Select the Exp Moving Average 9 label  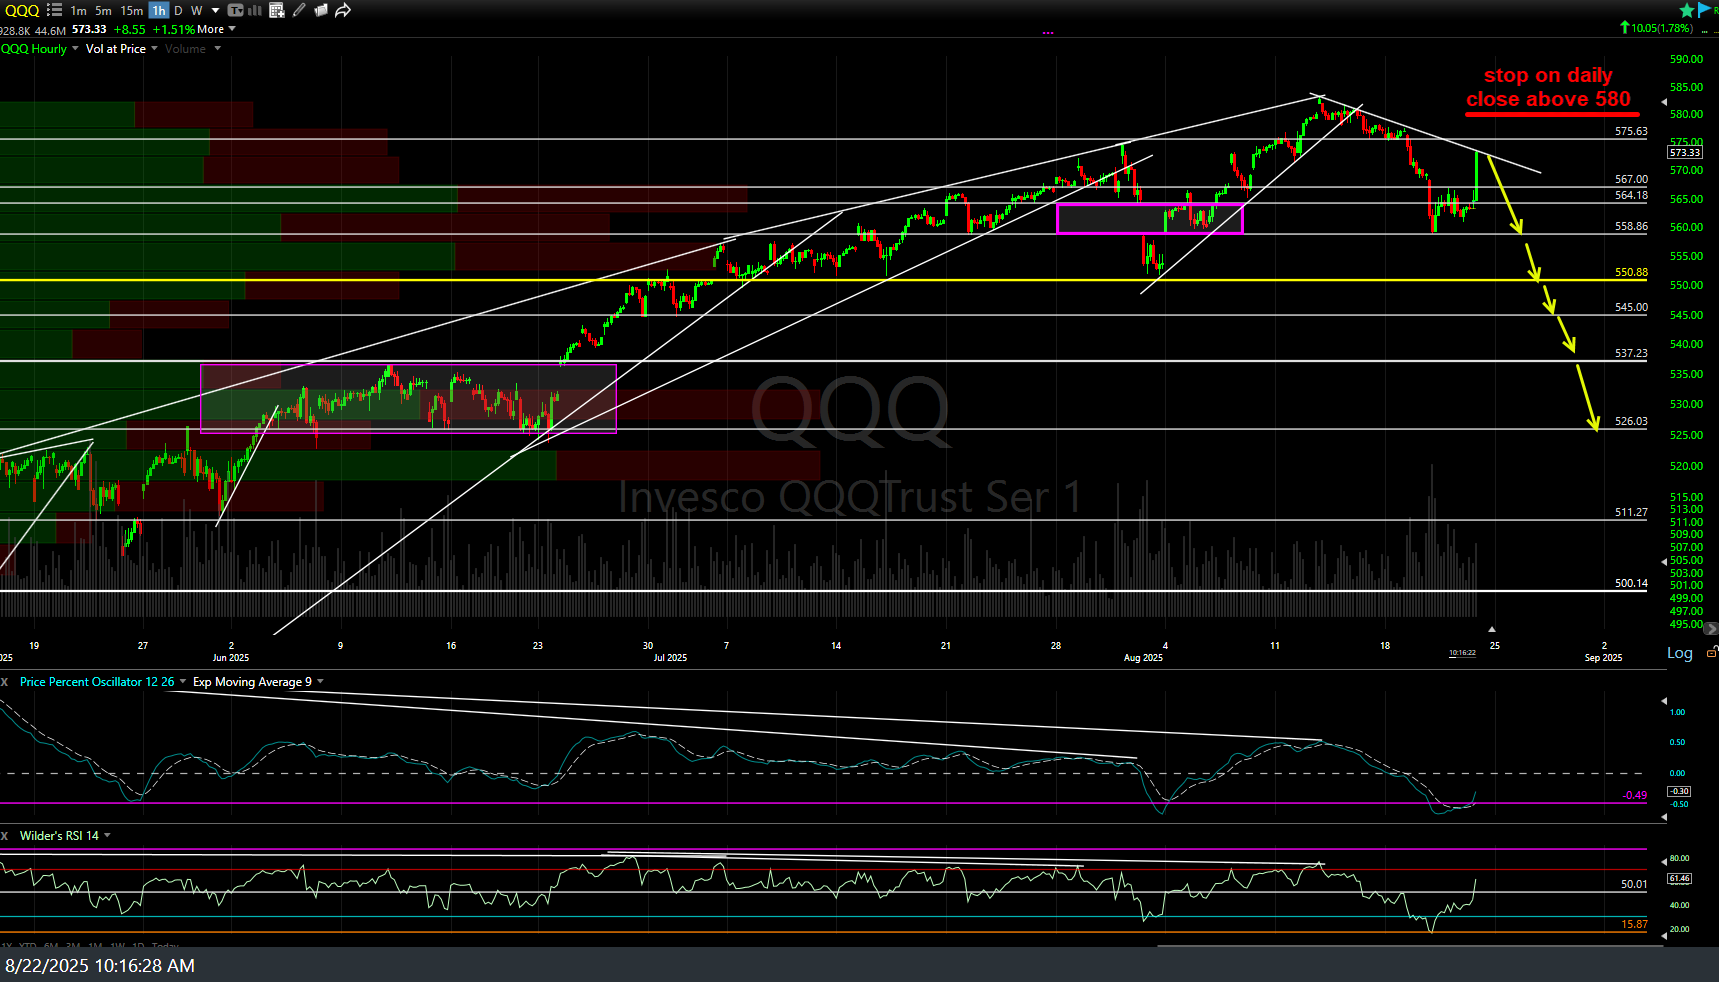click(255, 681)
